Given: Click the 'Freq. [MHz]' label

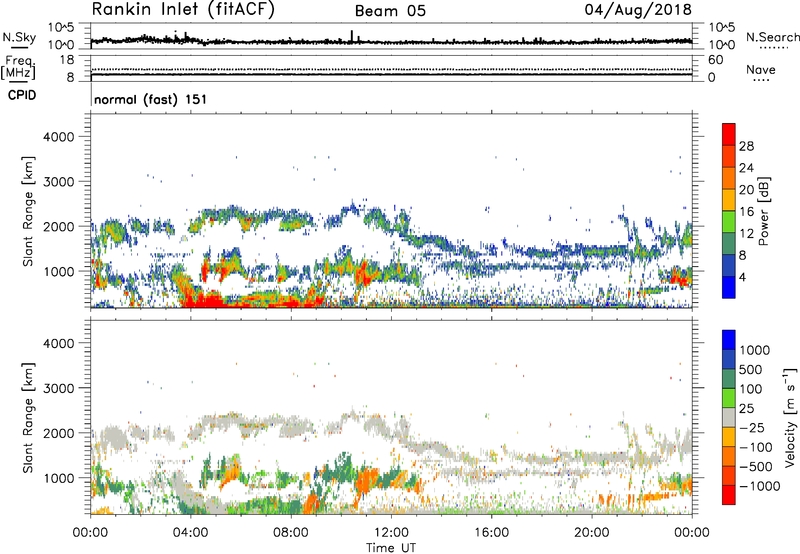Looking at the screenshot, I should (x=18, y=68).
